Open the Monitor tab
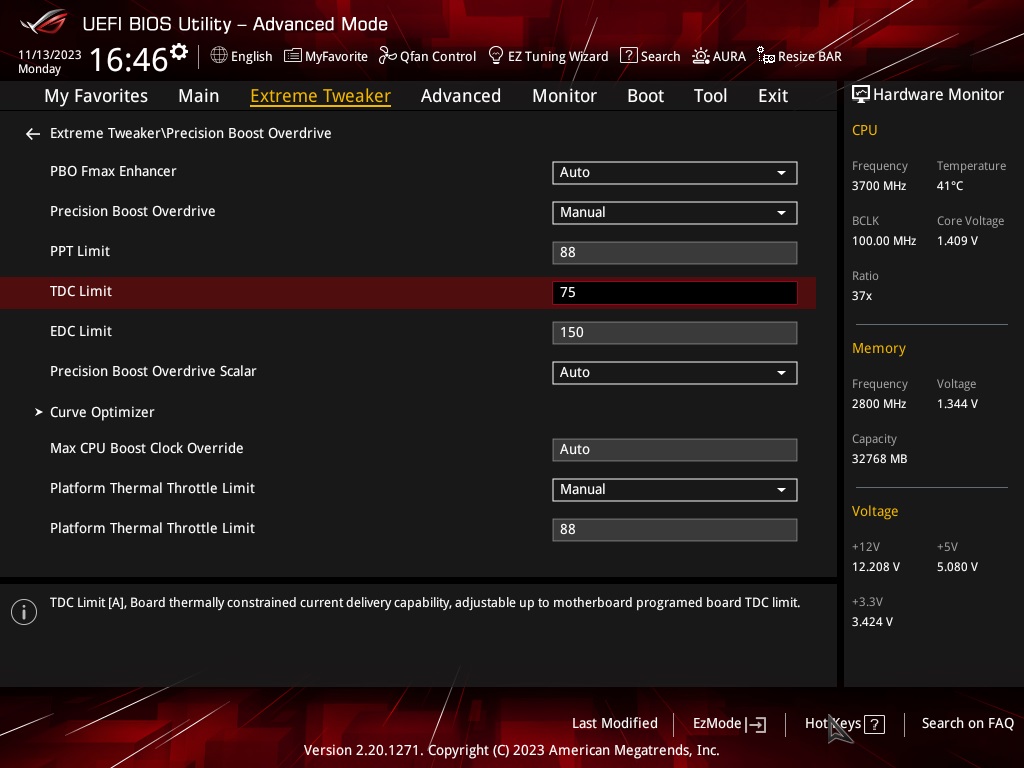The height and width of the screenshot is (768, 1024). click(x=564, y=96)
